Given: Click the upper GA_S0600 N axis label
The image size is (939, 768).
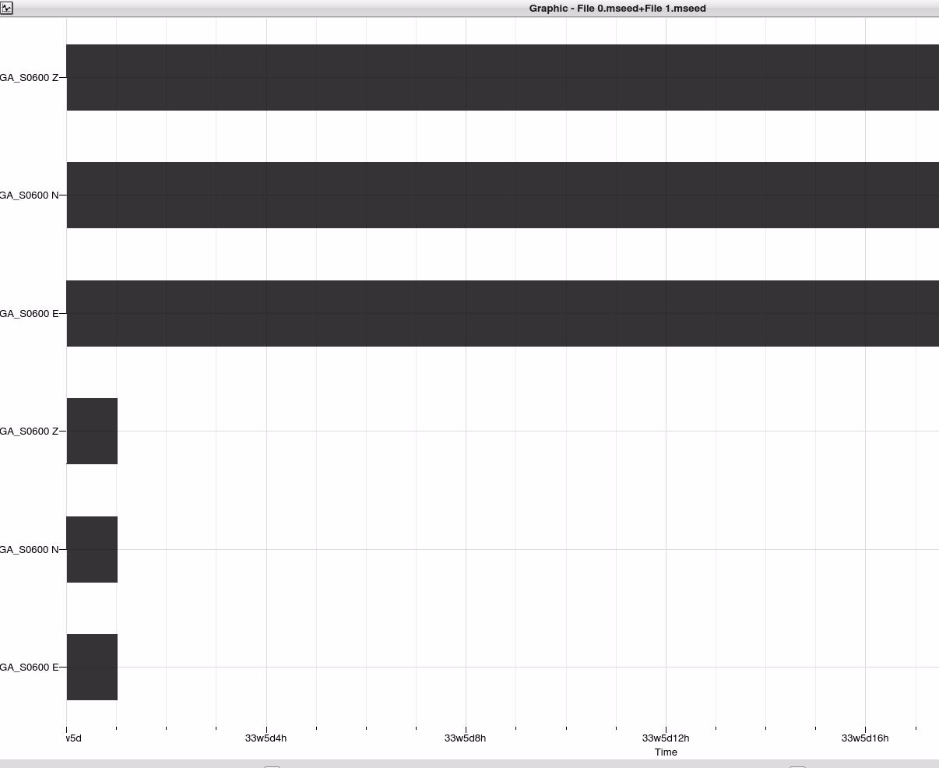Looking at the screenshot, I should (29, 195).
